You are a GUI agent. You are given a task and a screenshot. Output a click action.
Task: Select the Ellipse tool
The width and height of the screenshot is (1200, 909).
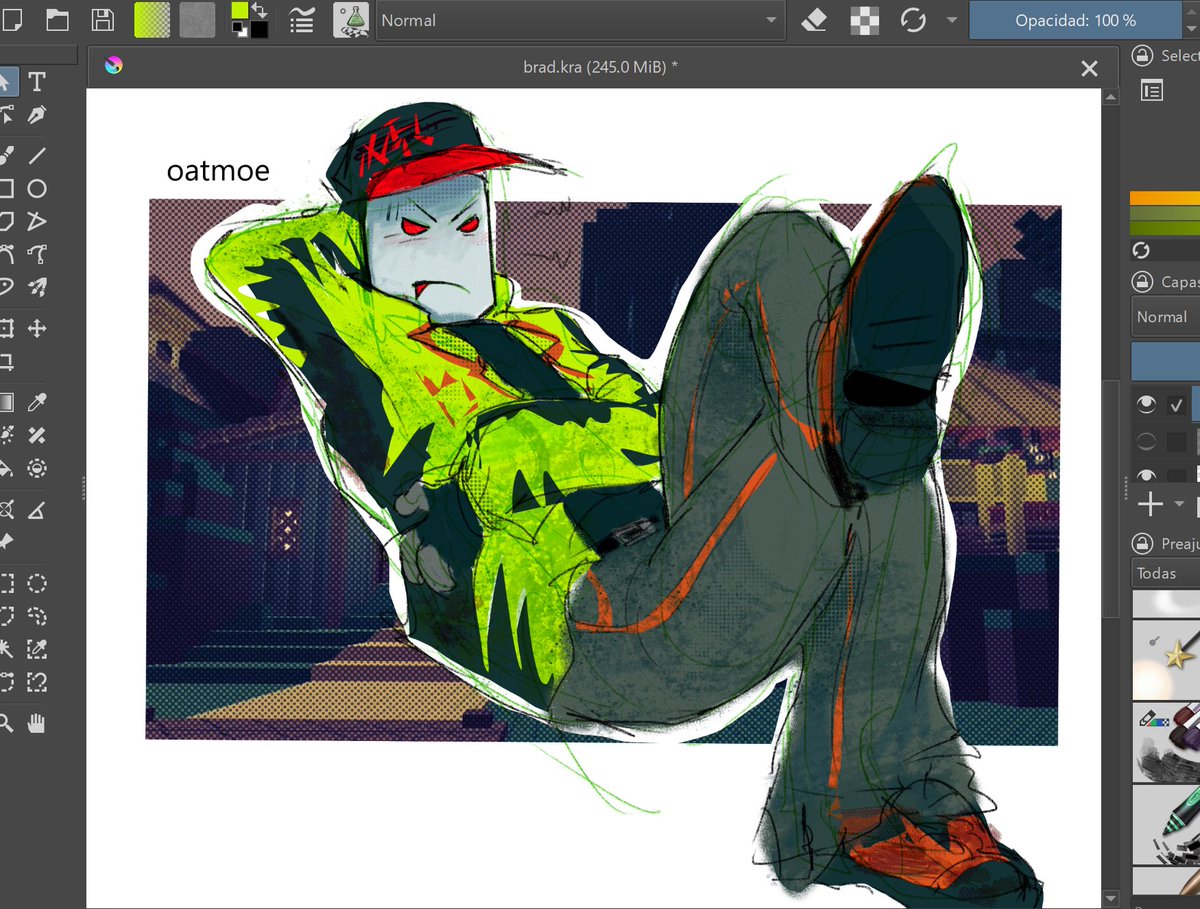[37, 188]
